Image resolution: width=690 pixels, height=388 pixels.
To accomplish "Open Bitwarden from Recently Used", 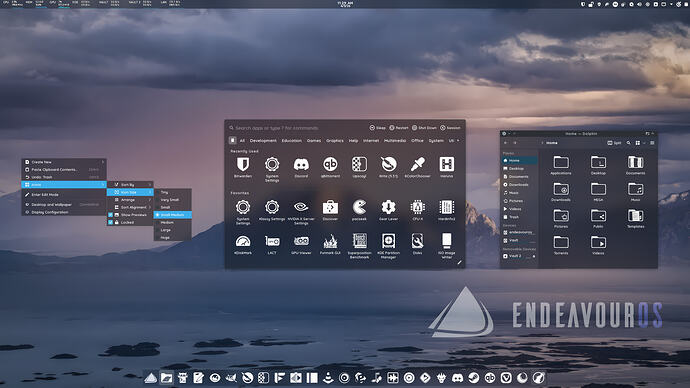I will click(243, 167).
